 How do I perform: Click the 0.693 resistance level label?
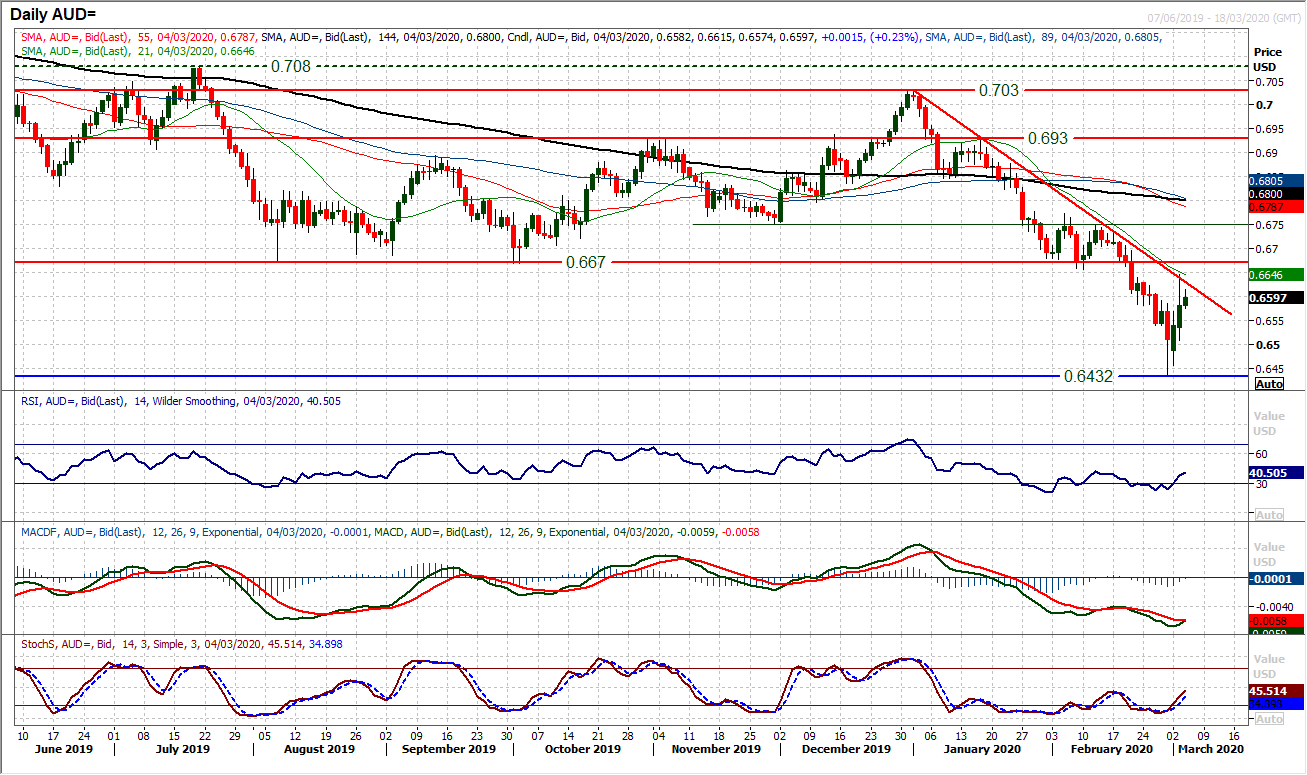click(1048, 138)
